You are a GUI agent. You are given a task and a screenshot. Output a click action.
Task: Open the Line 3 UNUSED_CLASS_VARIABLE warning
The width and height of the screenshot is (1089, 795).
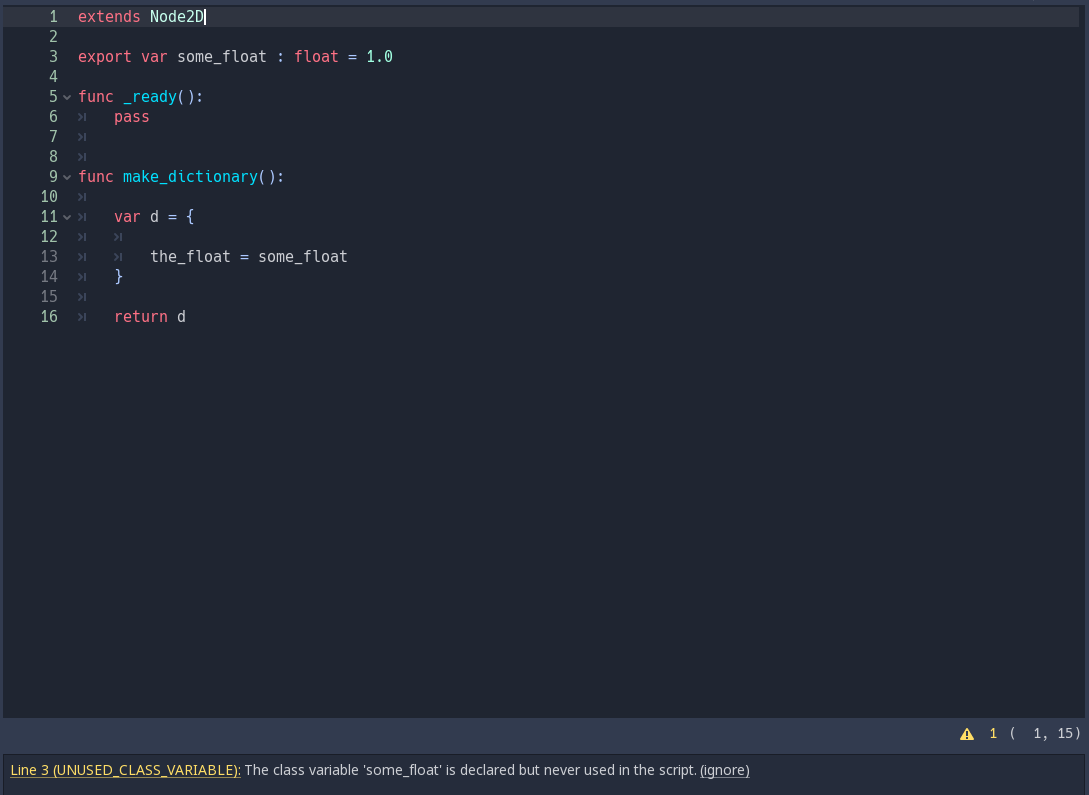coord(124,770)
